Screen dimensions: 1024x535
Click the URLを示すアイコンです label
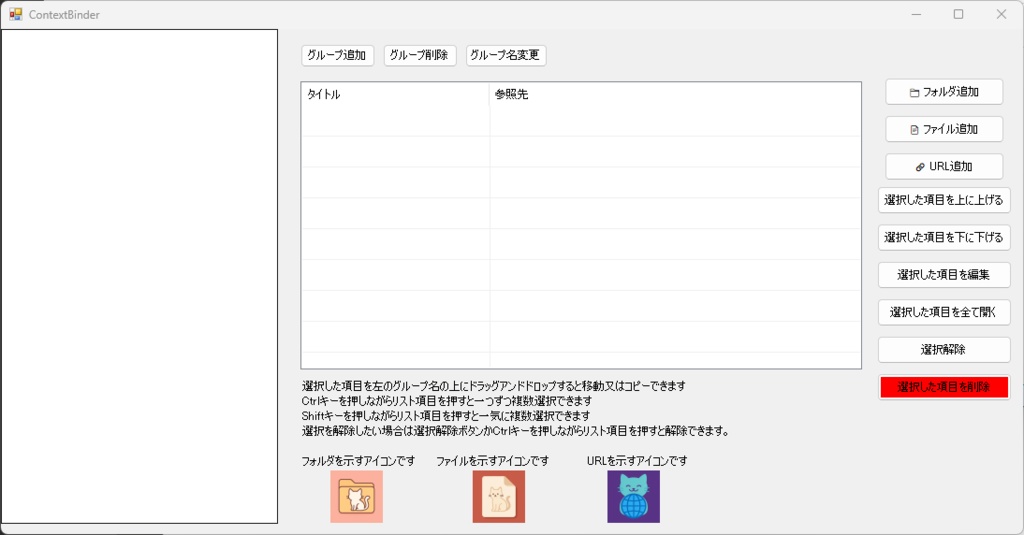click(x=637, y=461)
